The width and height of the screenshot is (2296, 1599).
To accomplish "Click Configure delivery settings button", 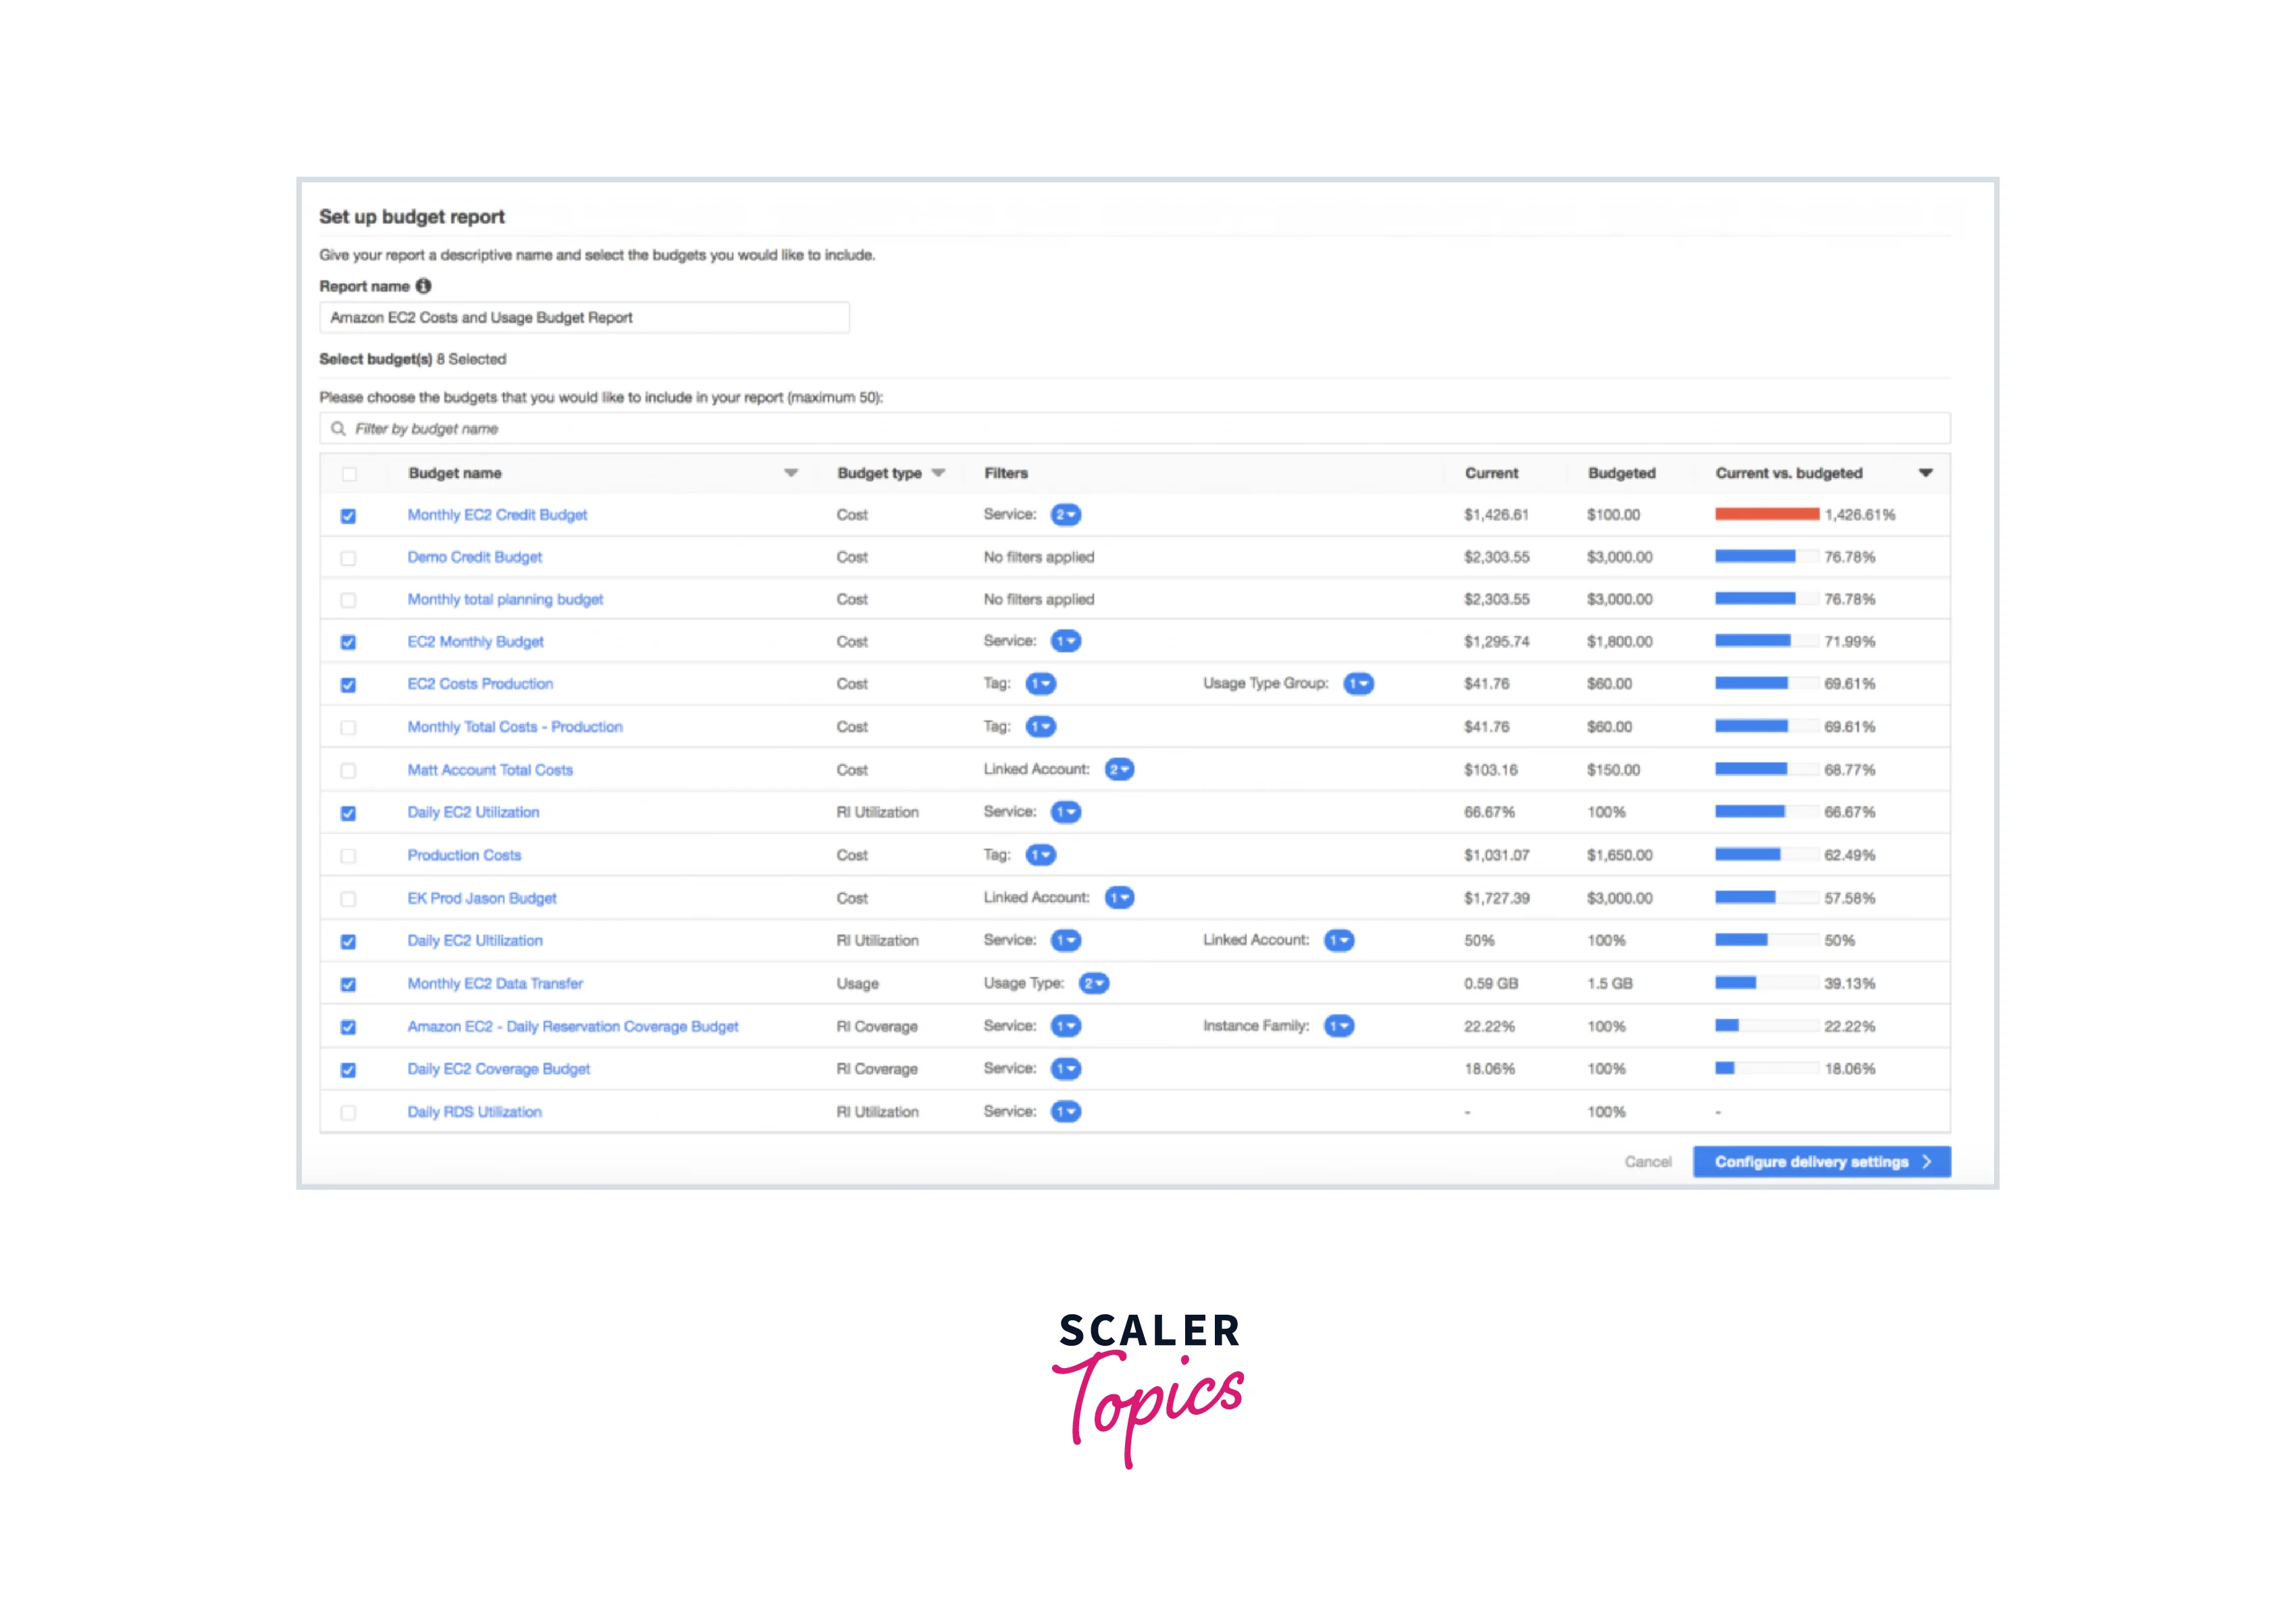I will click(1821, 1161).
